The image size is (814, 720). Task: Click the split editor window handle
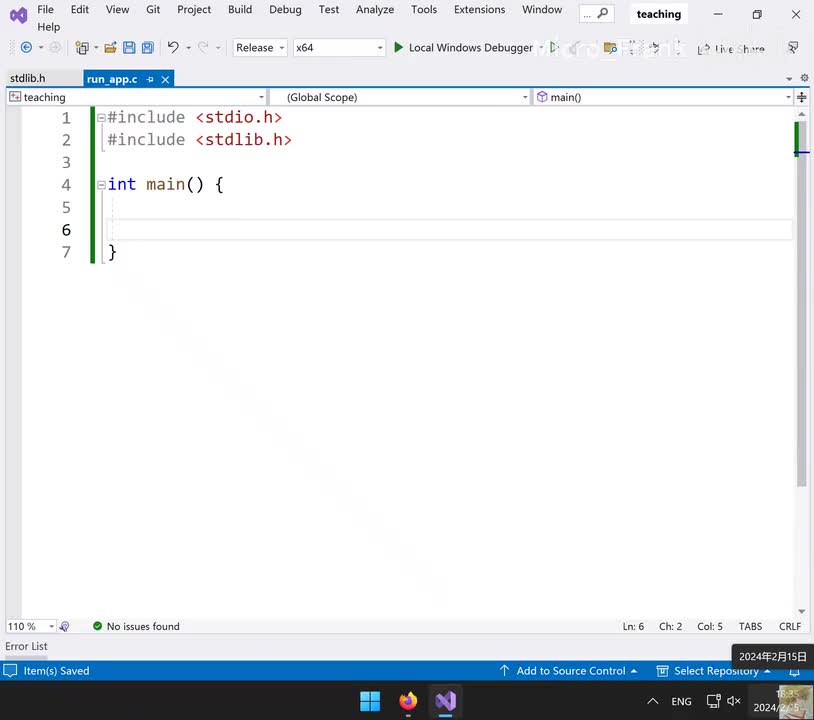802,97
